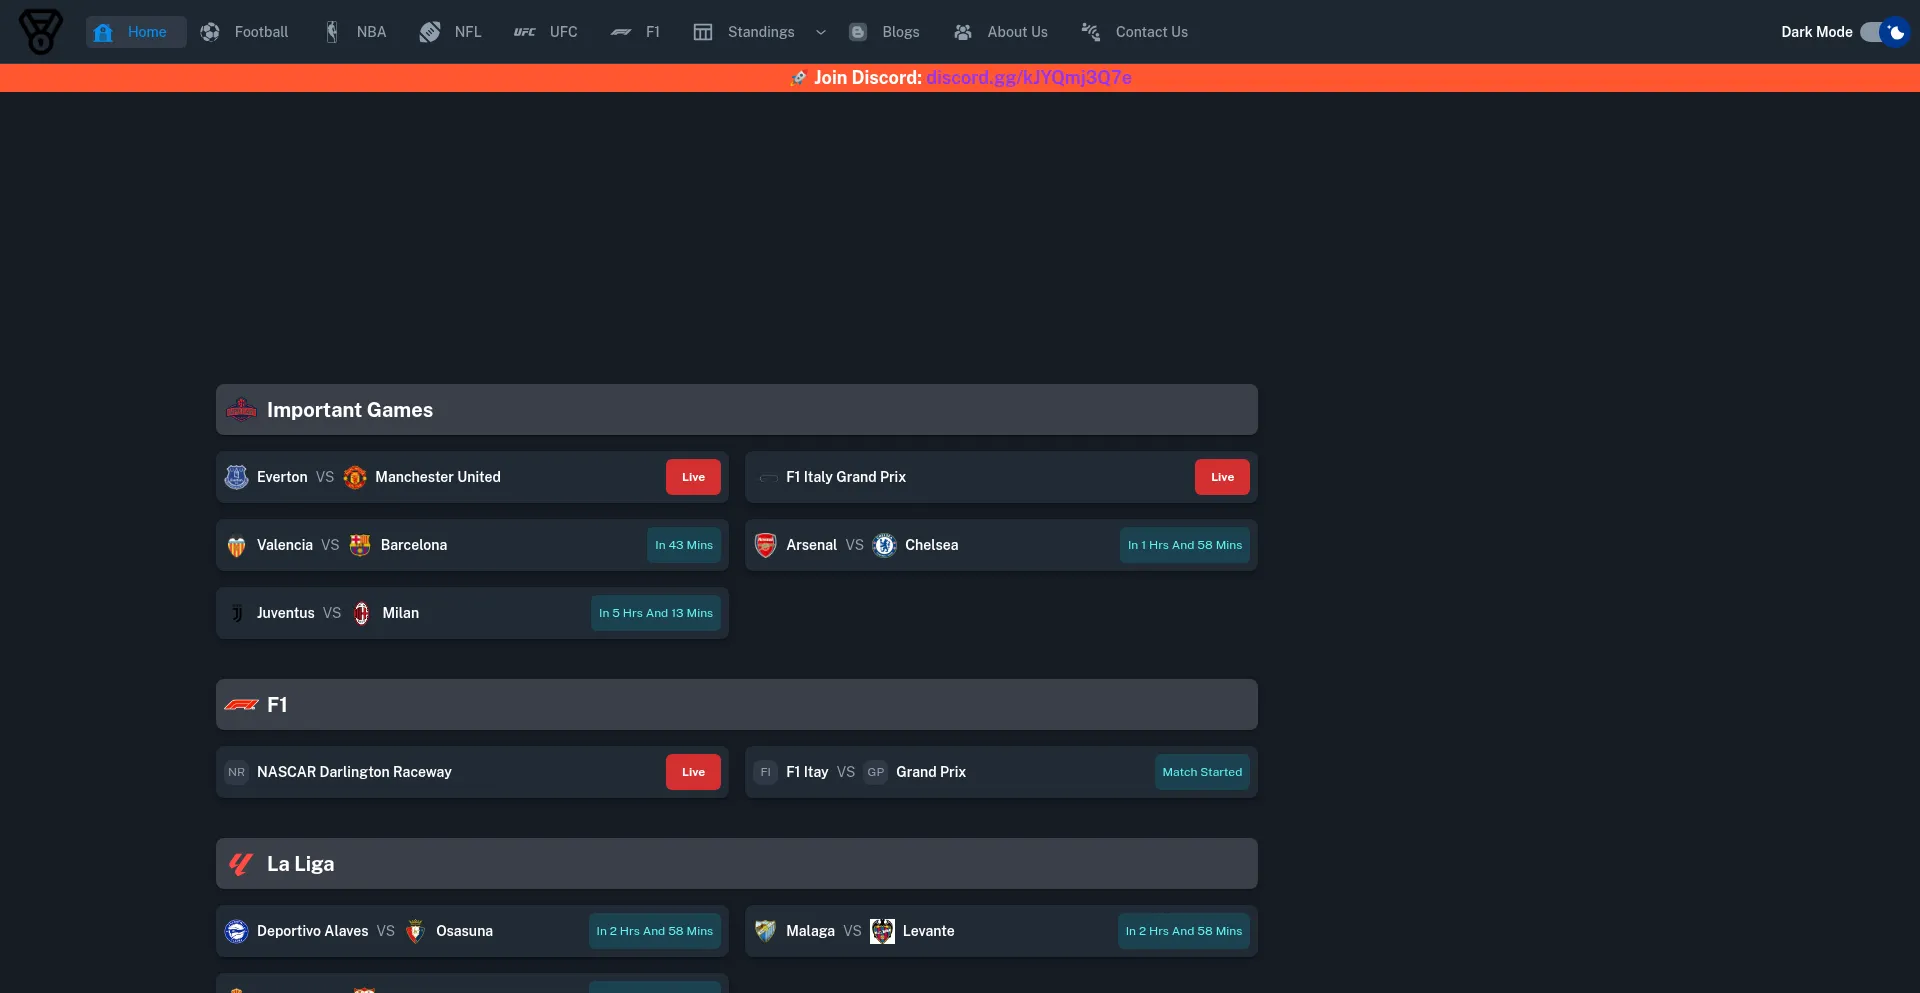Click Deportivo Alaves match time badge
Viewport: 1920px width, 993px height.
click(x=655, y=931)
